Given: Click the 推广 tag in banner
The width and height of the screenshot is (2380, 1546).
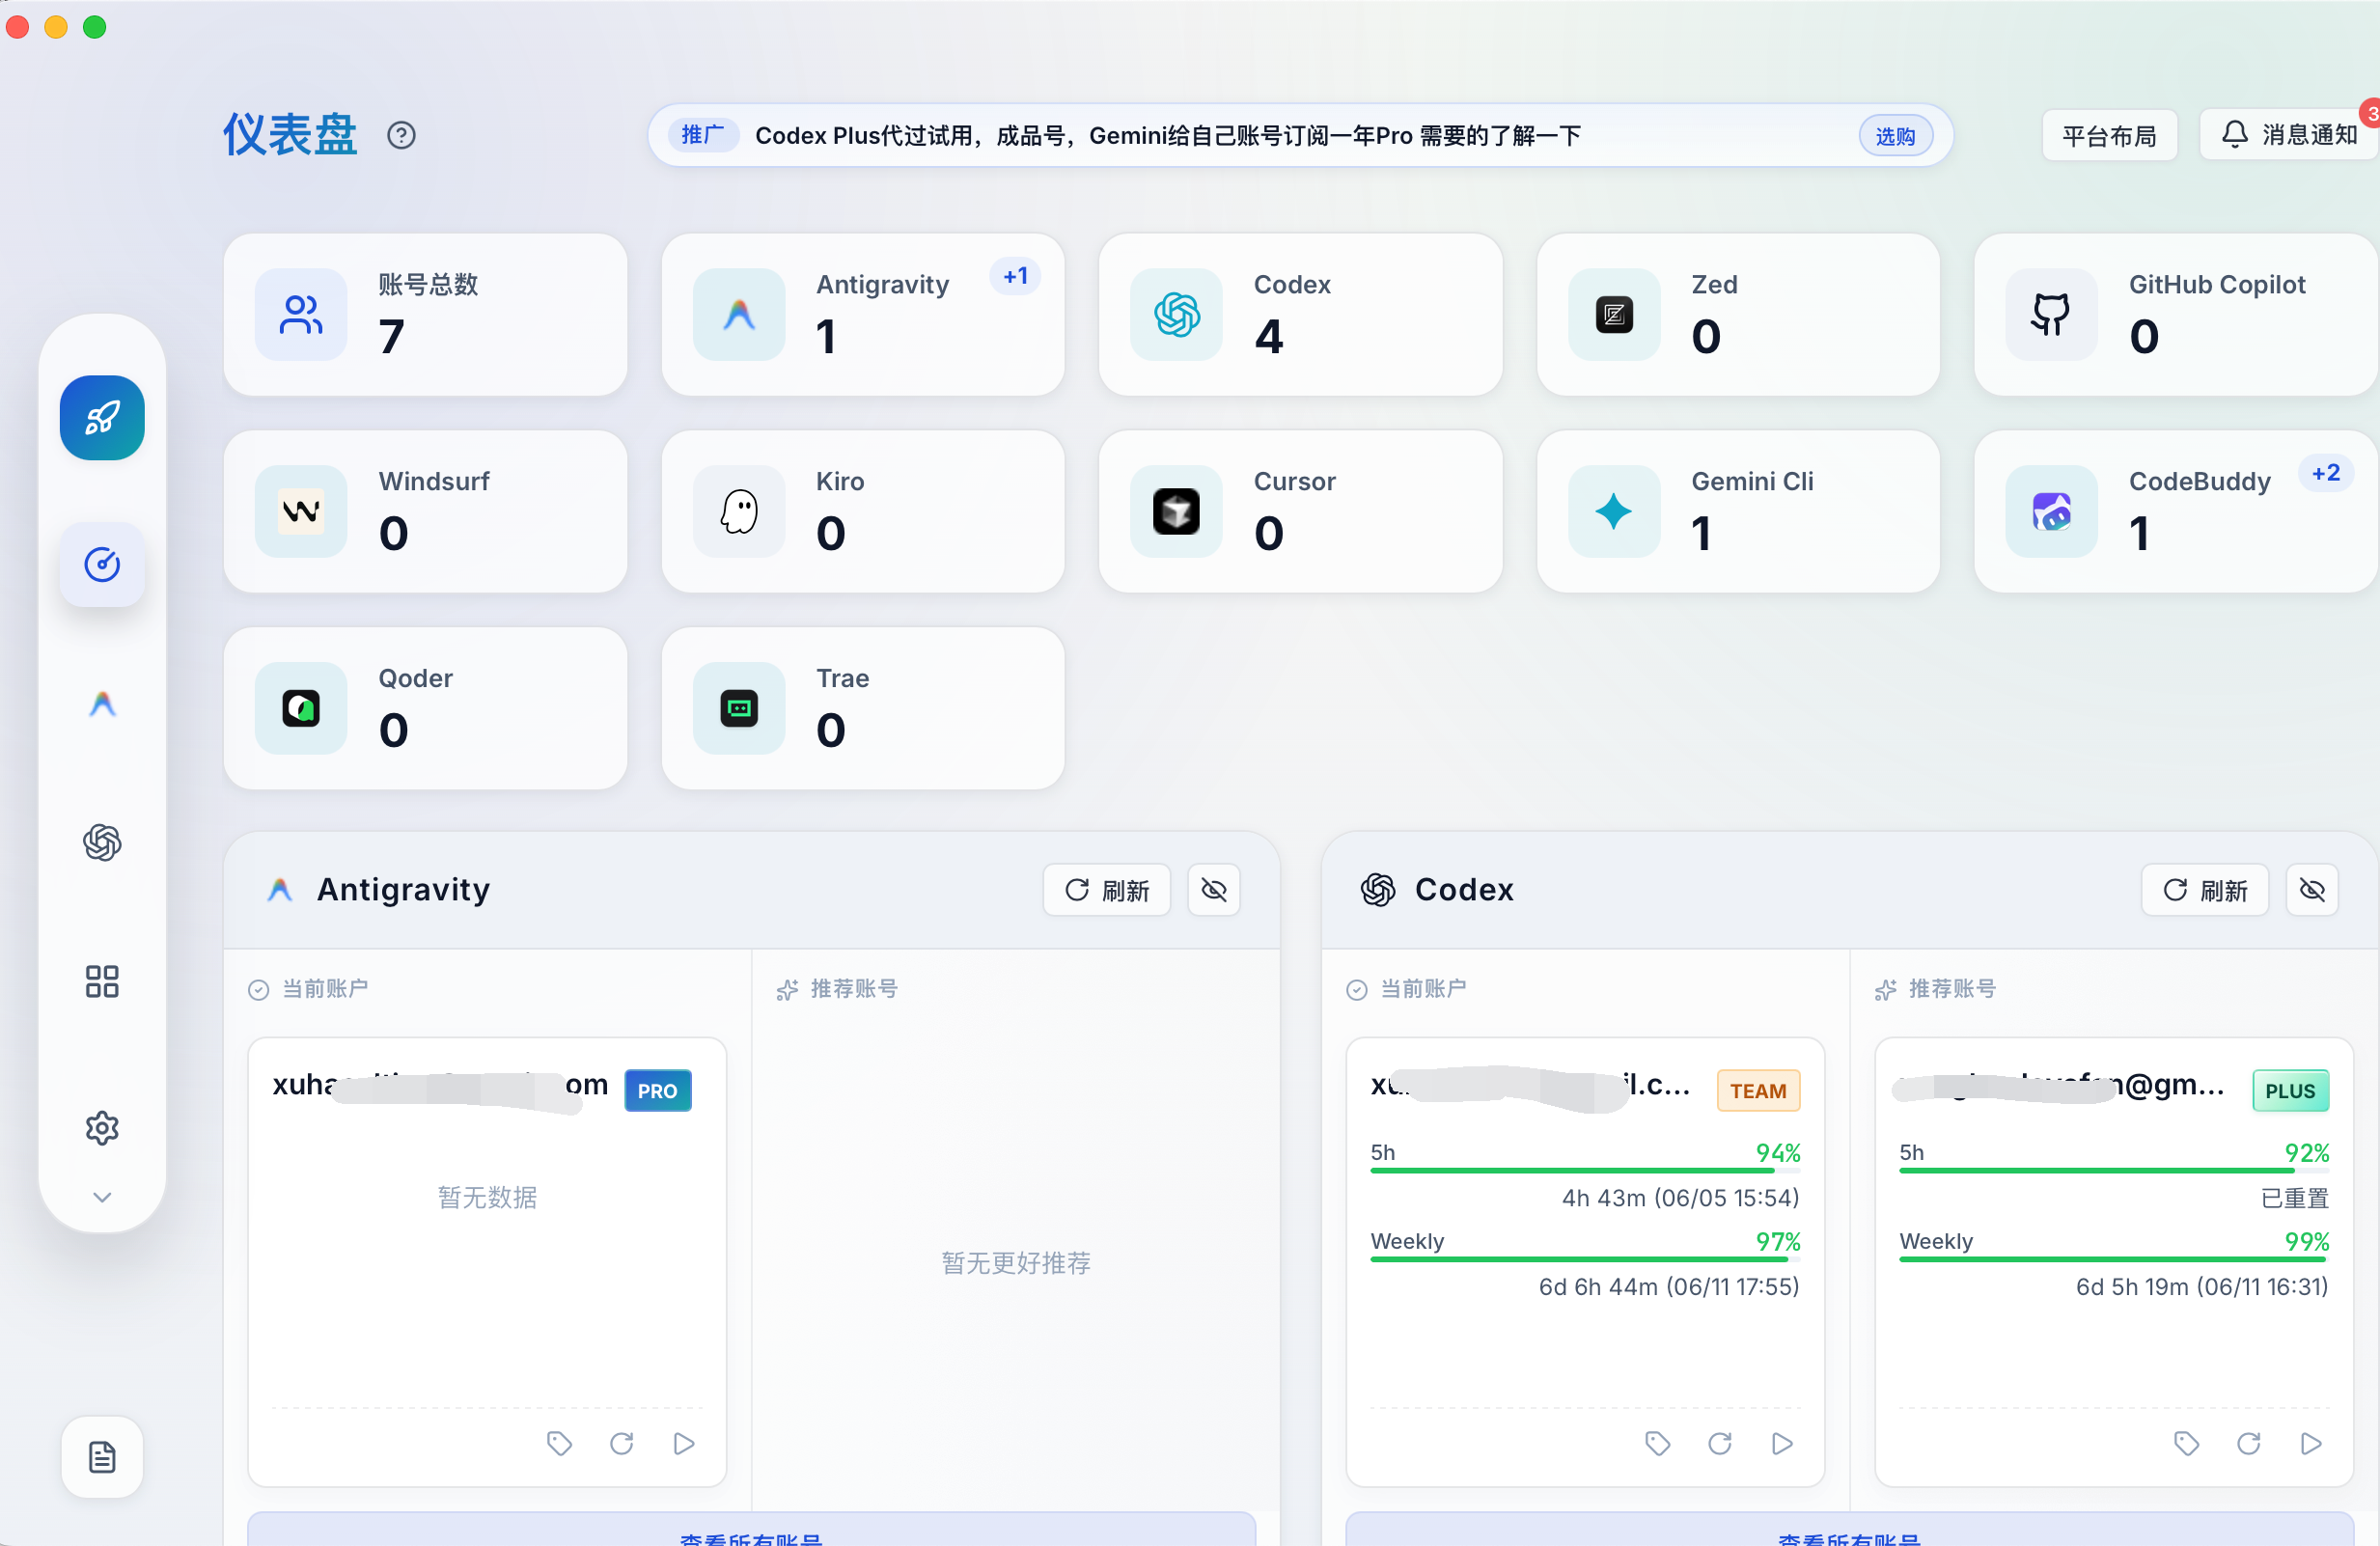Looking at the screenshot, I should (x=703, y=135).
